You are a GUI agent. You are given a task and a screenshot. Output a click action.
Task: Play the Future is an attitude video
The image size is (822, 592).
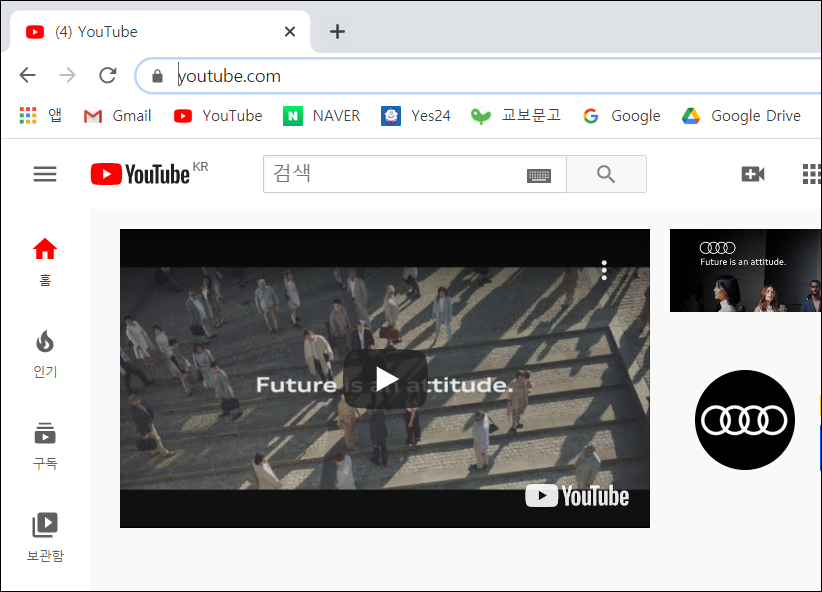tap(385, 379)
